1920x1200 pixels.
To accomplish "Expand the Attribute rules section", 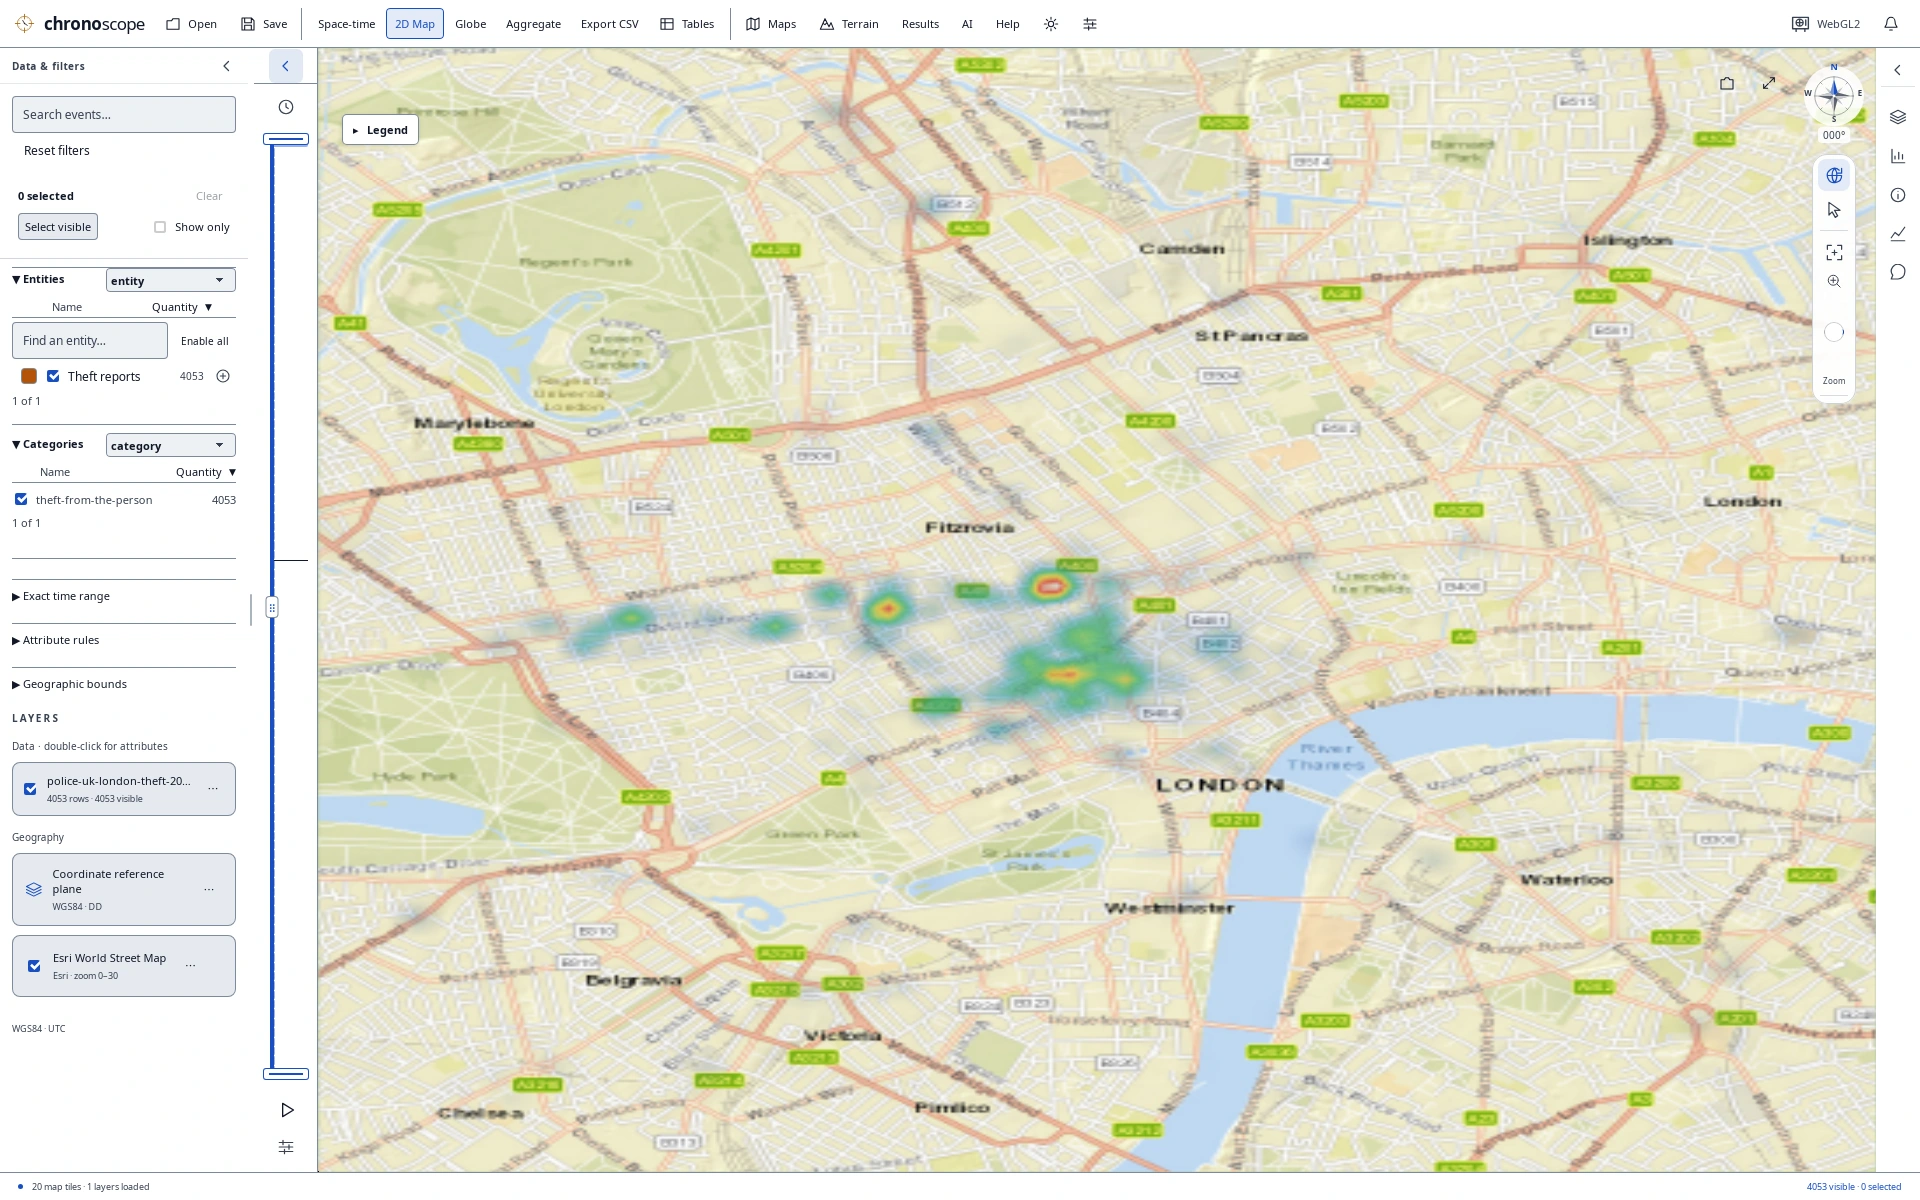I will point(56,640).
